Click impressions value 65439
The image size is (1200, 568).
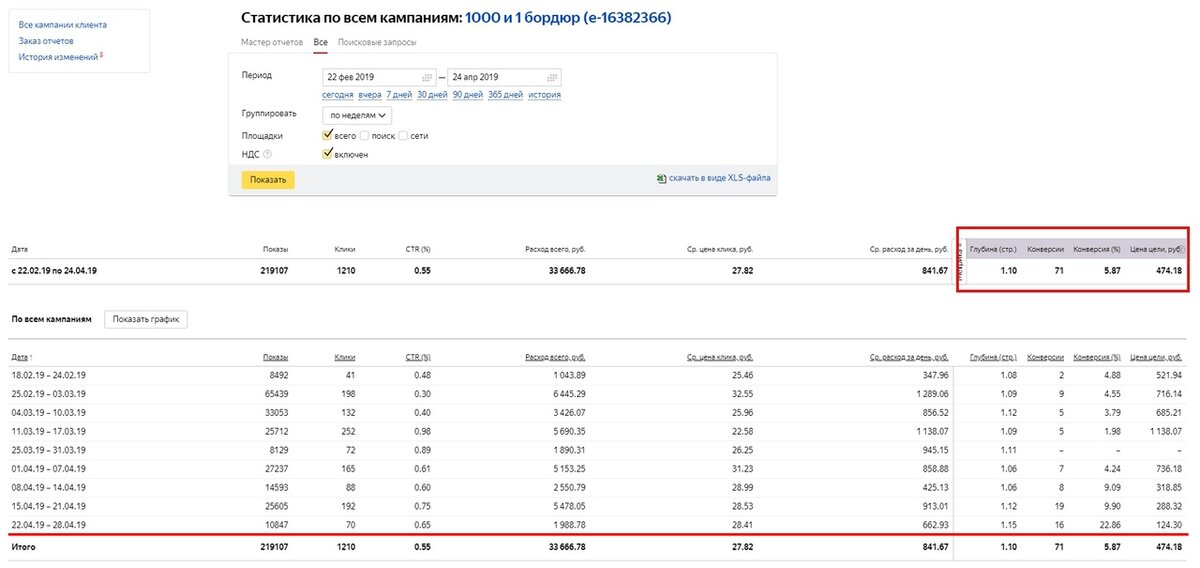pyautogui.click(x=275, y=394)
